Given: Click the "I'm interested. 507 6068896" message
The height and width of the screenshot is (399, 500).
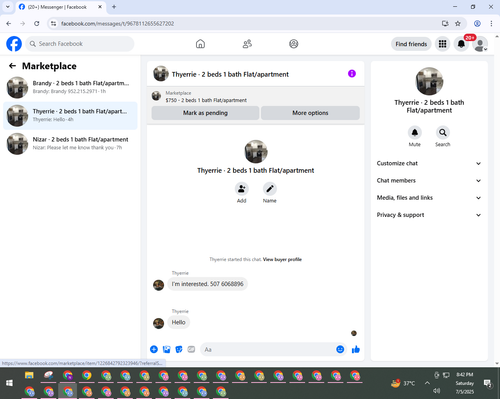Looking at the screenshot, I should pos(208,284).
